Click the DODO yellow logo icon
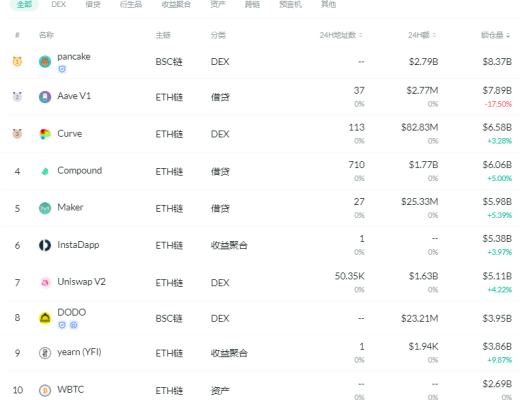 pyautogui.click(x=45, y=318)
